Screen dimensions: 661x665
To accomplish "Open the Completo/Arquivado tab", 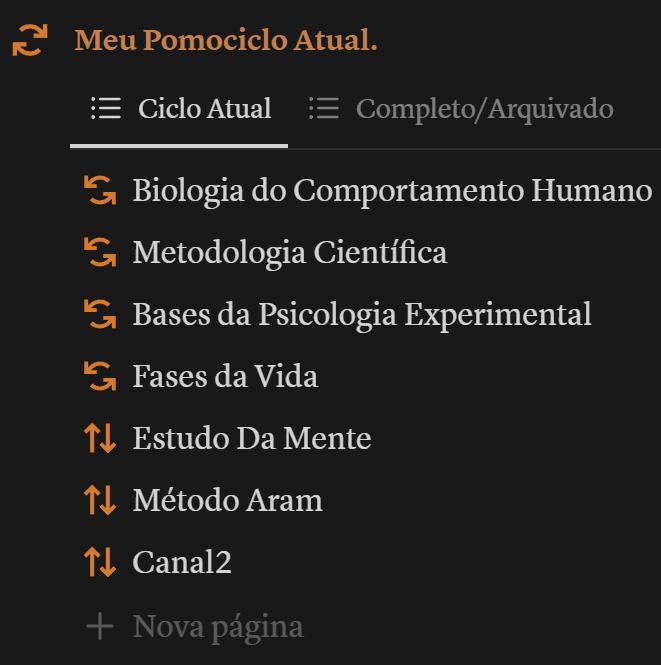I will click(461, 109).
